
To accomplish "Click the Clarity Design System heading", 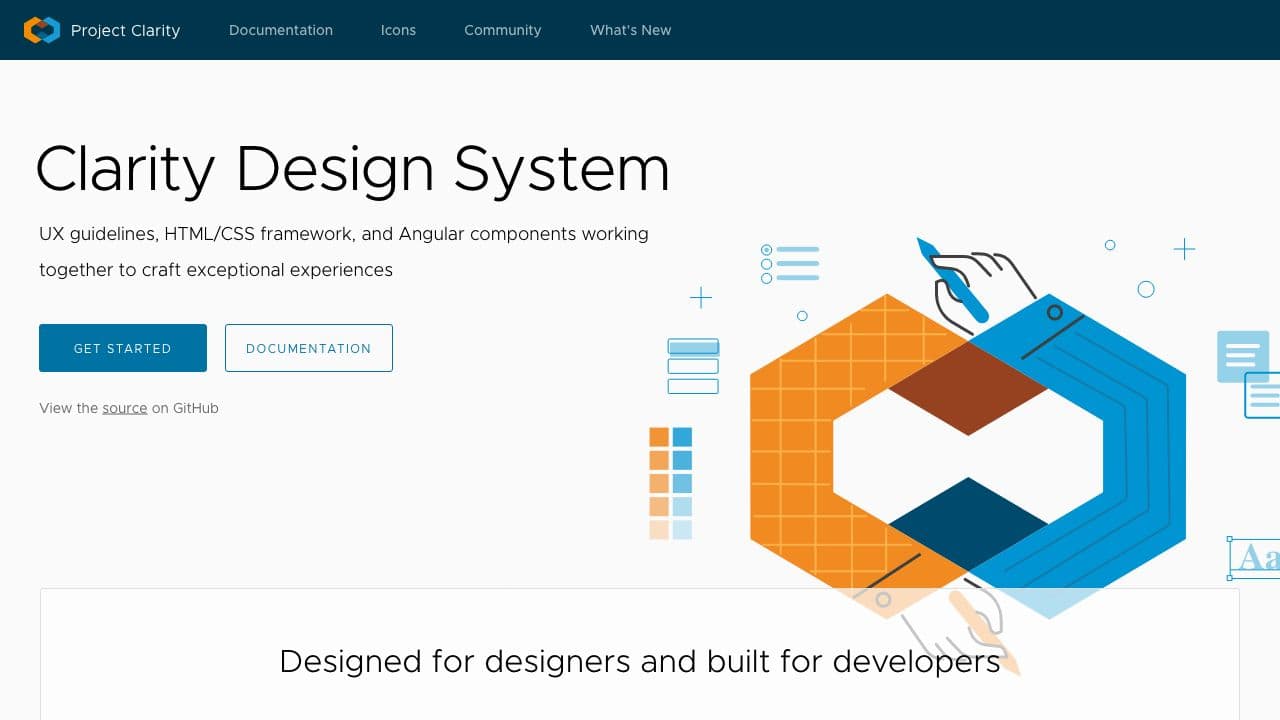I will pyautogui.click(x=352, y=168).
